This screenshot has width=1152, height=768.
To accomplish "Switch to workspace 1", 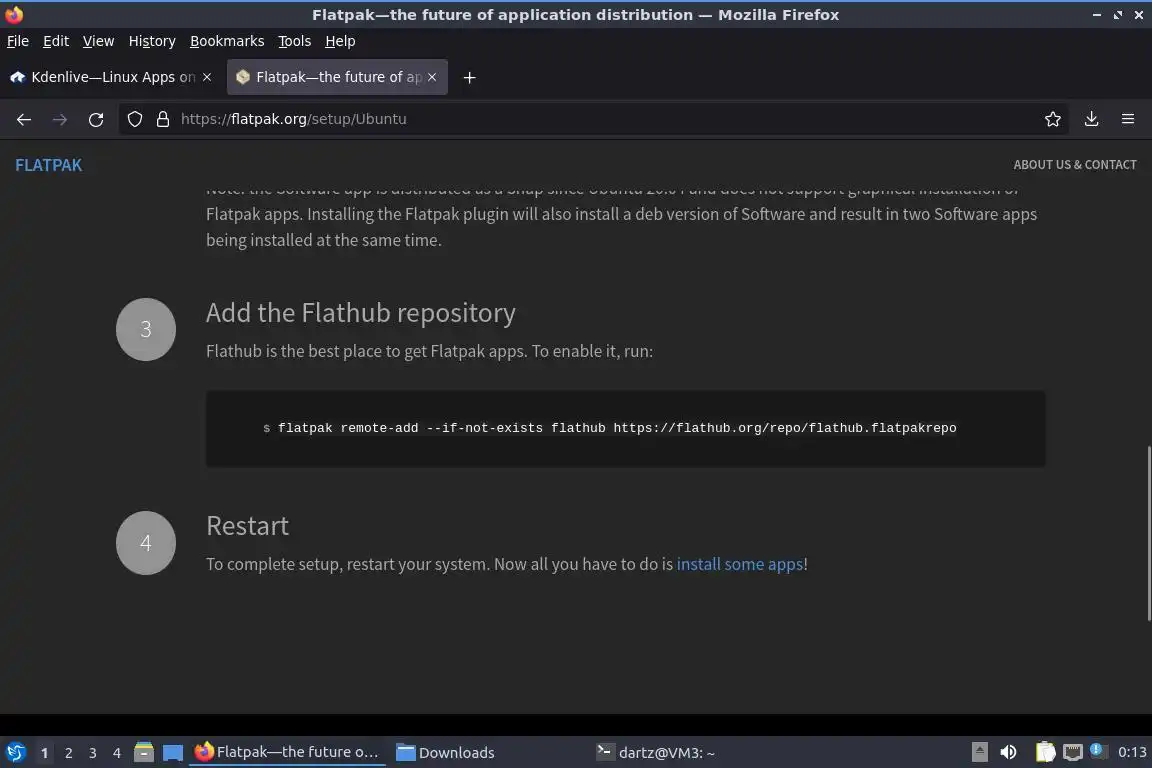I will click(x=44, y=753).
